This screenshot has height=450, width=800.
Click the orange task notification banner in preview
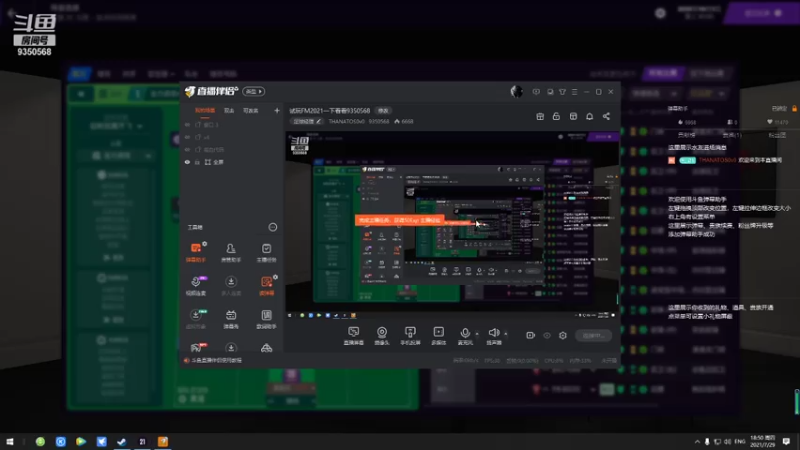[x=399, y=220]
